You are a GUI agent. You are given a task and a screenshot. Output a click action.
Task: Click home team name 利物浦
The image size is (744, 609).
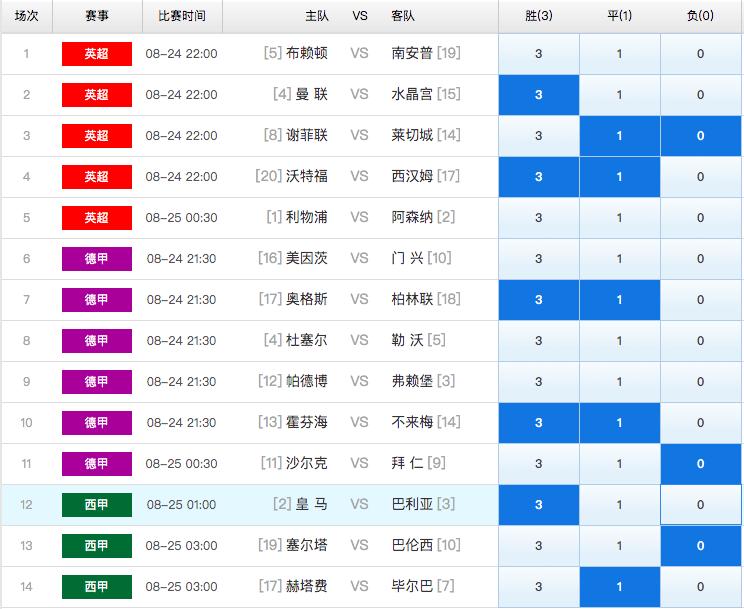307,217
